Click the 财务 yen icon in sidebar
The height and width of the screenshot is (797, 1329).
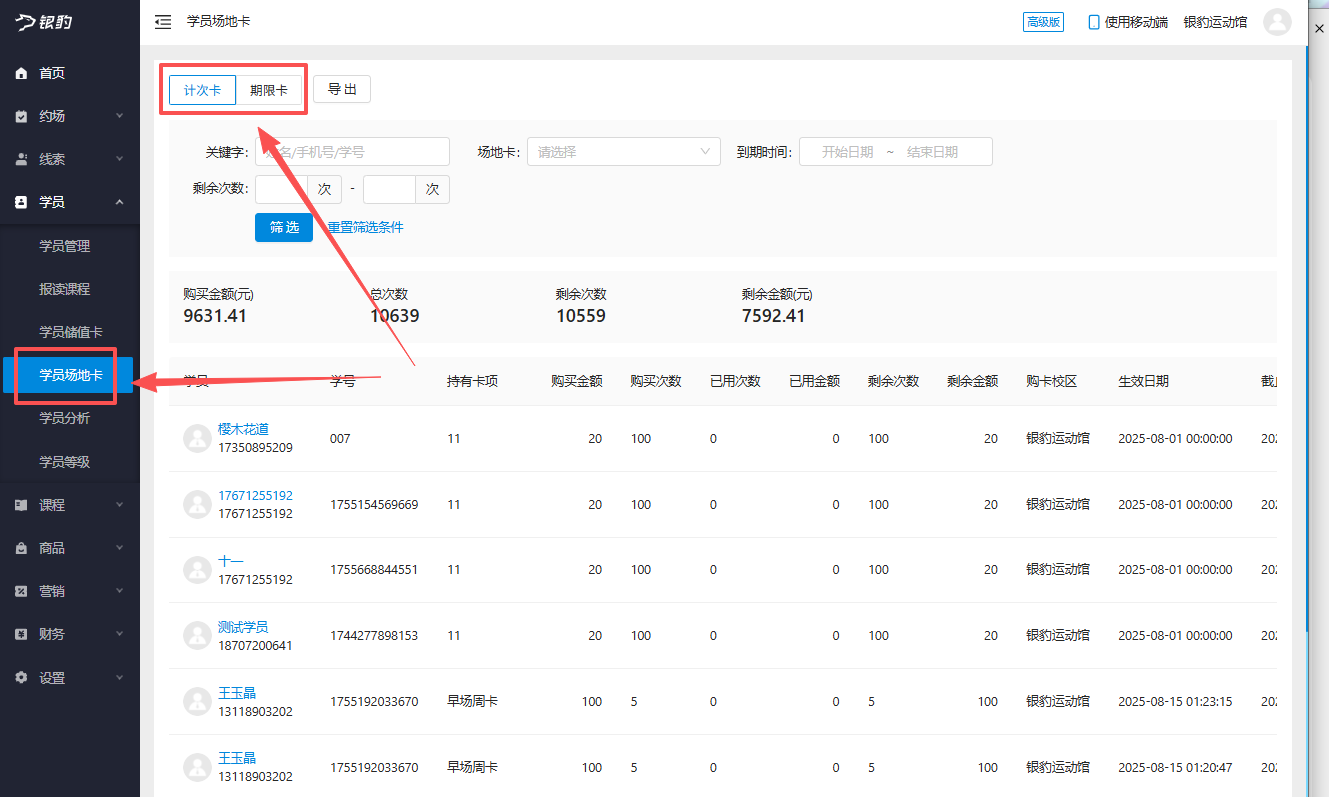coord(21,634)
